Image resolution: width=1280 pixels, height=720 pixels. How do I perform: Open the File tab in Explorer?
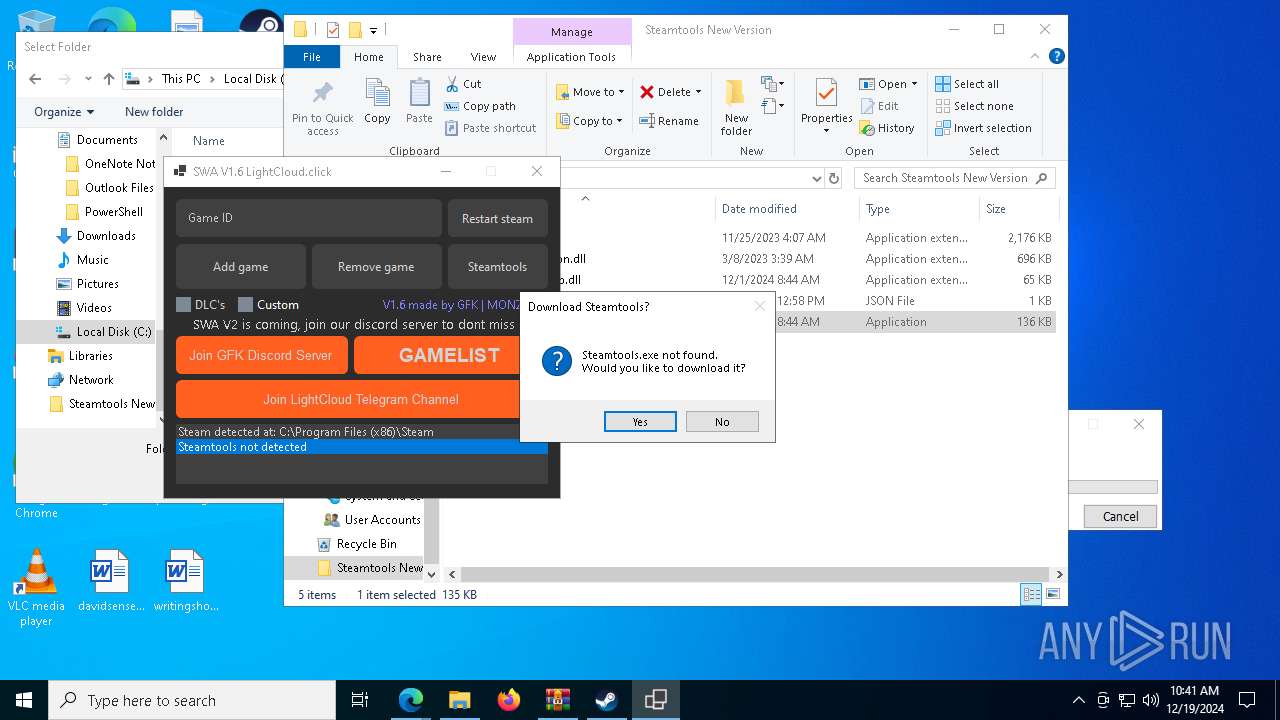click(312, 57)
